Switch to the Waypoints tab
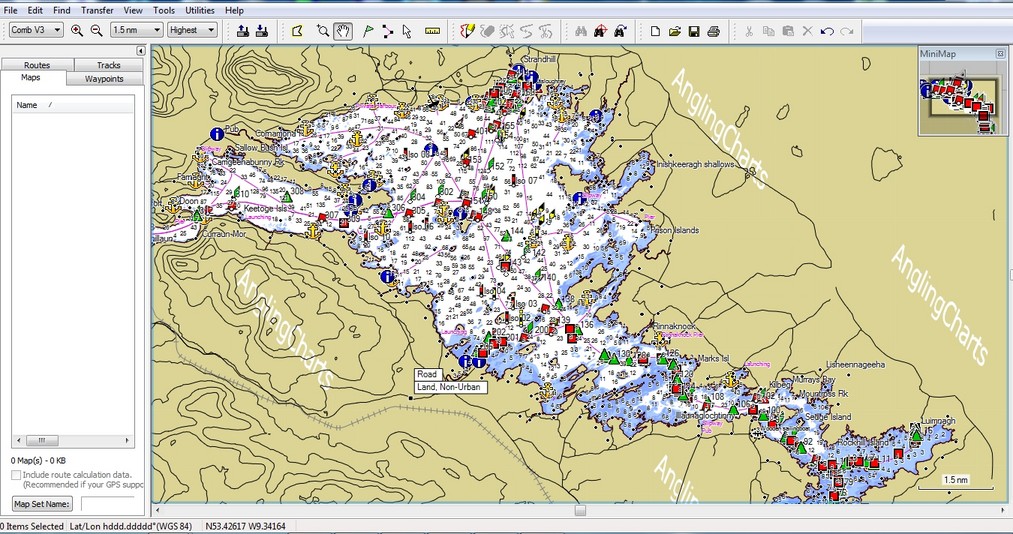Viewport: 1013px width, 534px height. (x=105, y=79)
